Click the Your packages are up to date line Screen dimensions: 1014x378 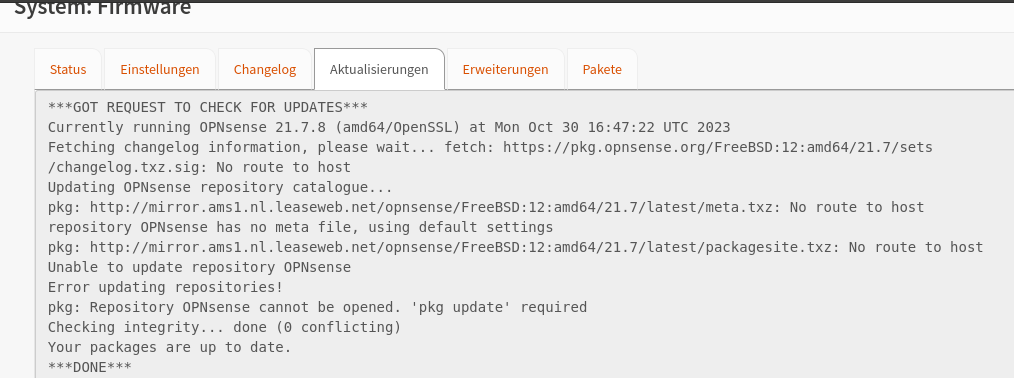pyautogui.click(x=169, y=347)
